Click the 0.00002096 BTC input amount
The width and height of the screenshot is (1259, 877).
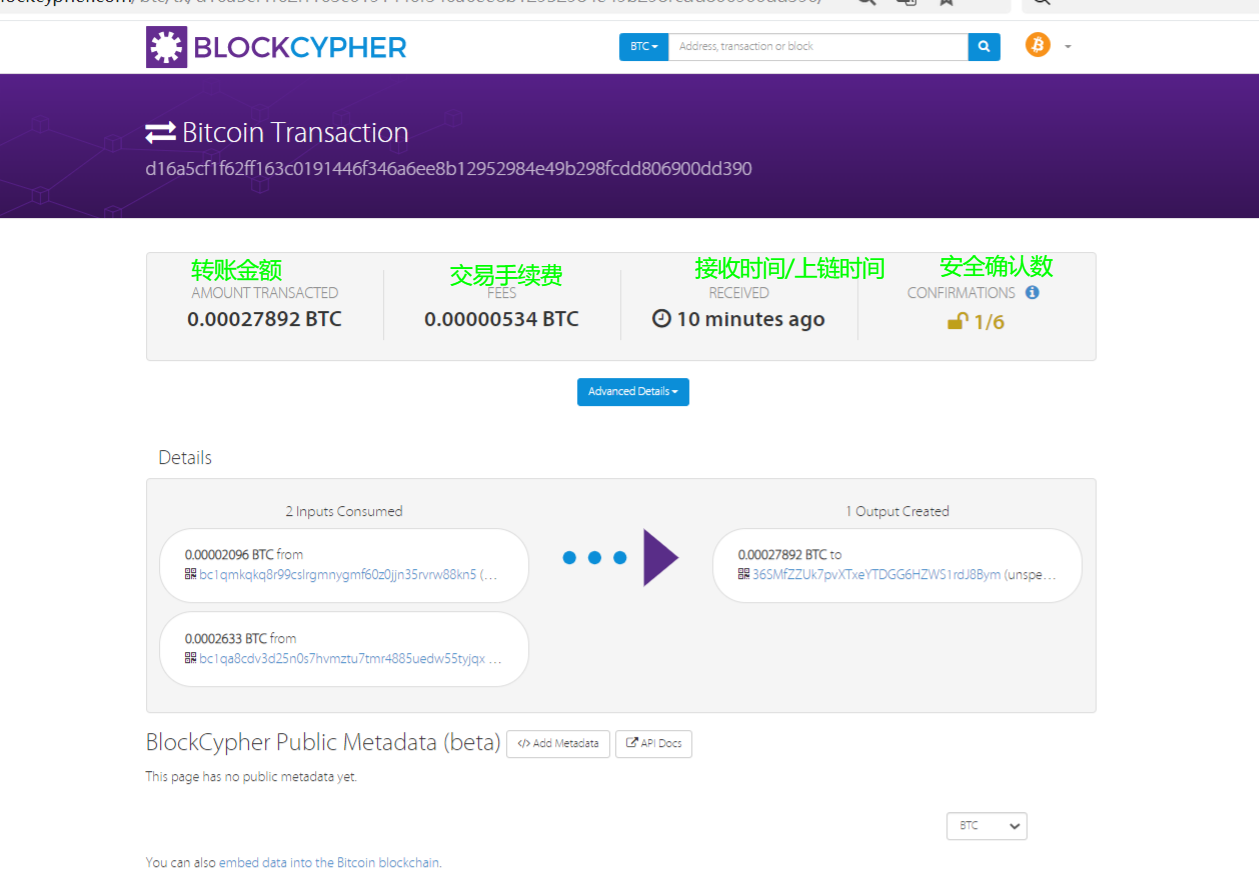(229, 554)
